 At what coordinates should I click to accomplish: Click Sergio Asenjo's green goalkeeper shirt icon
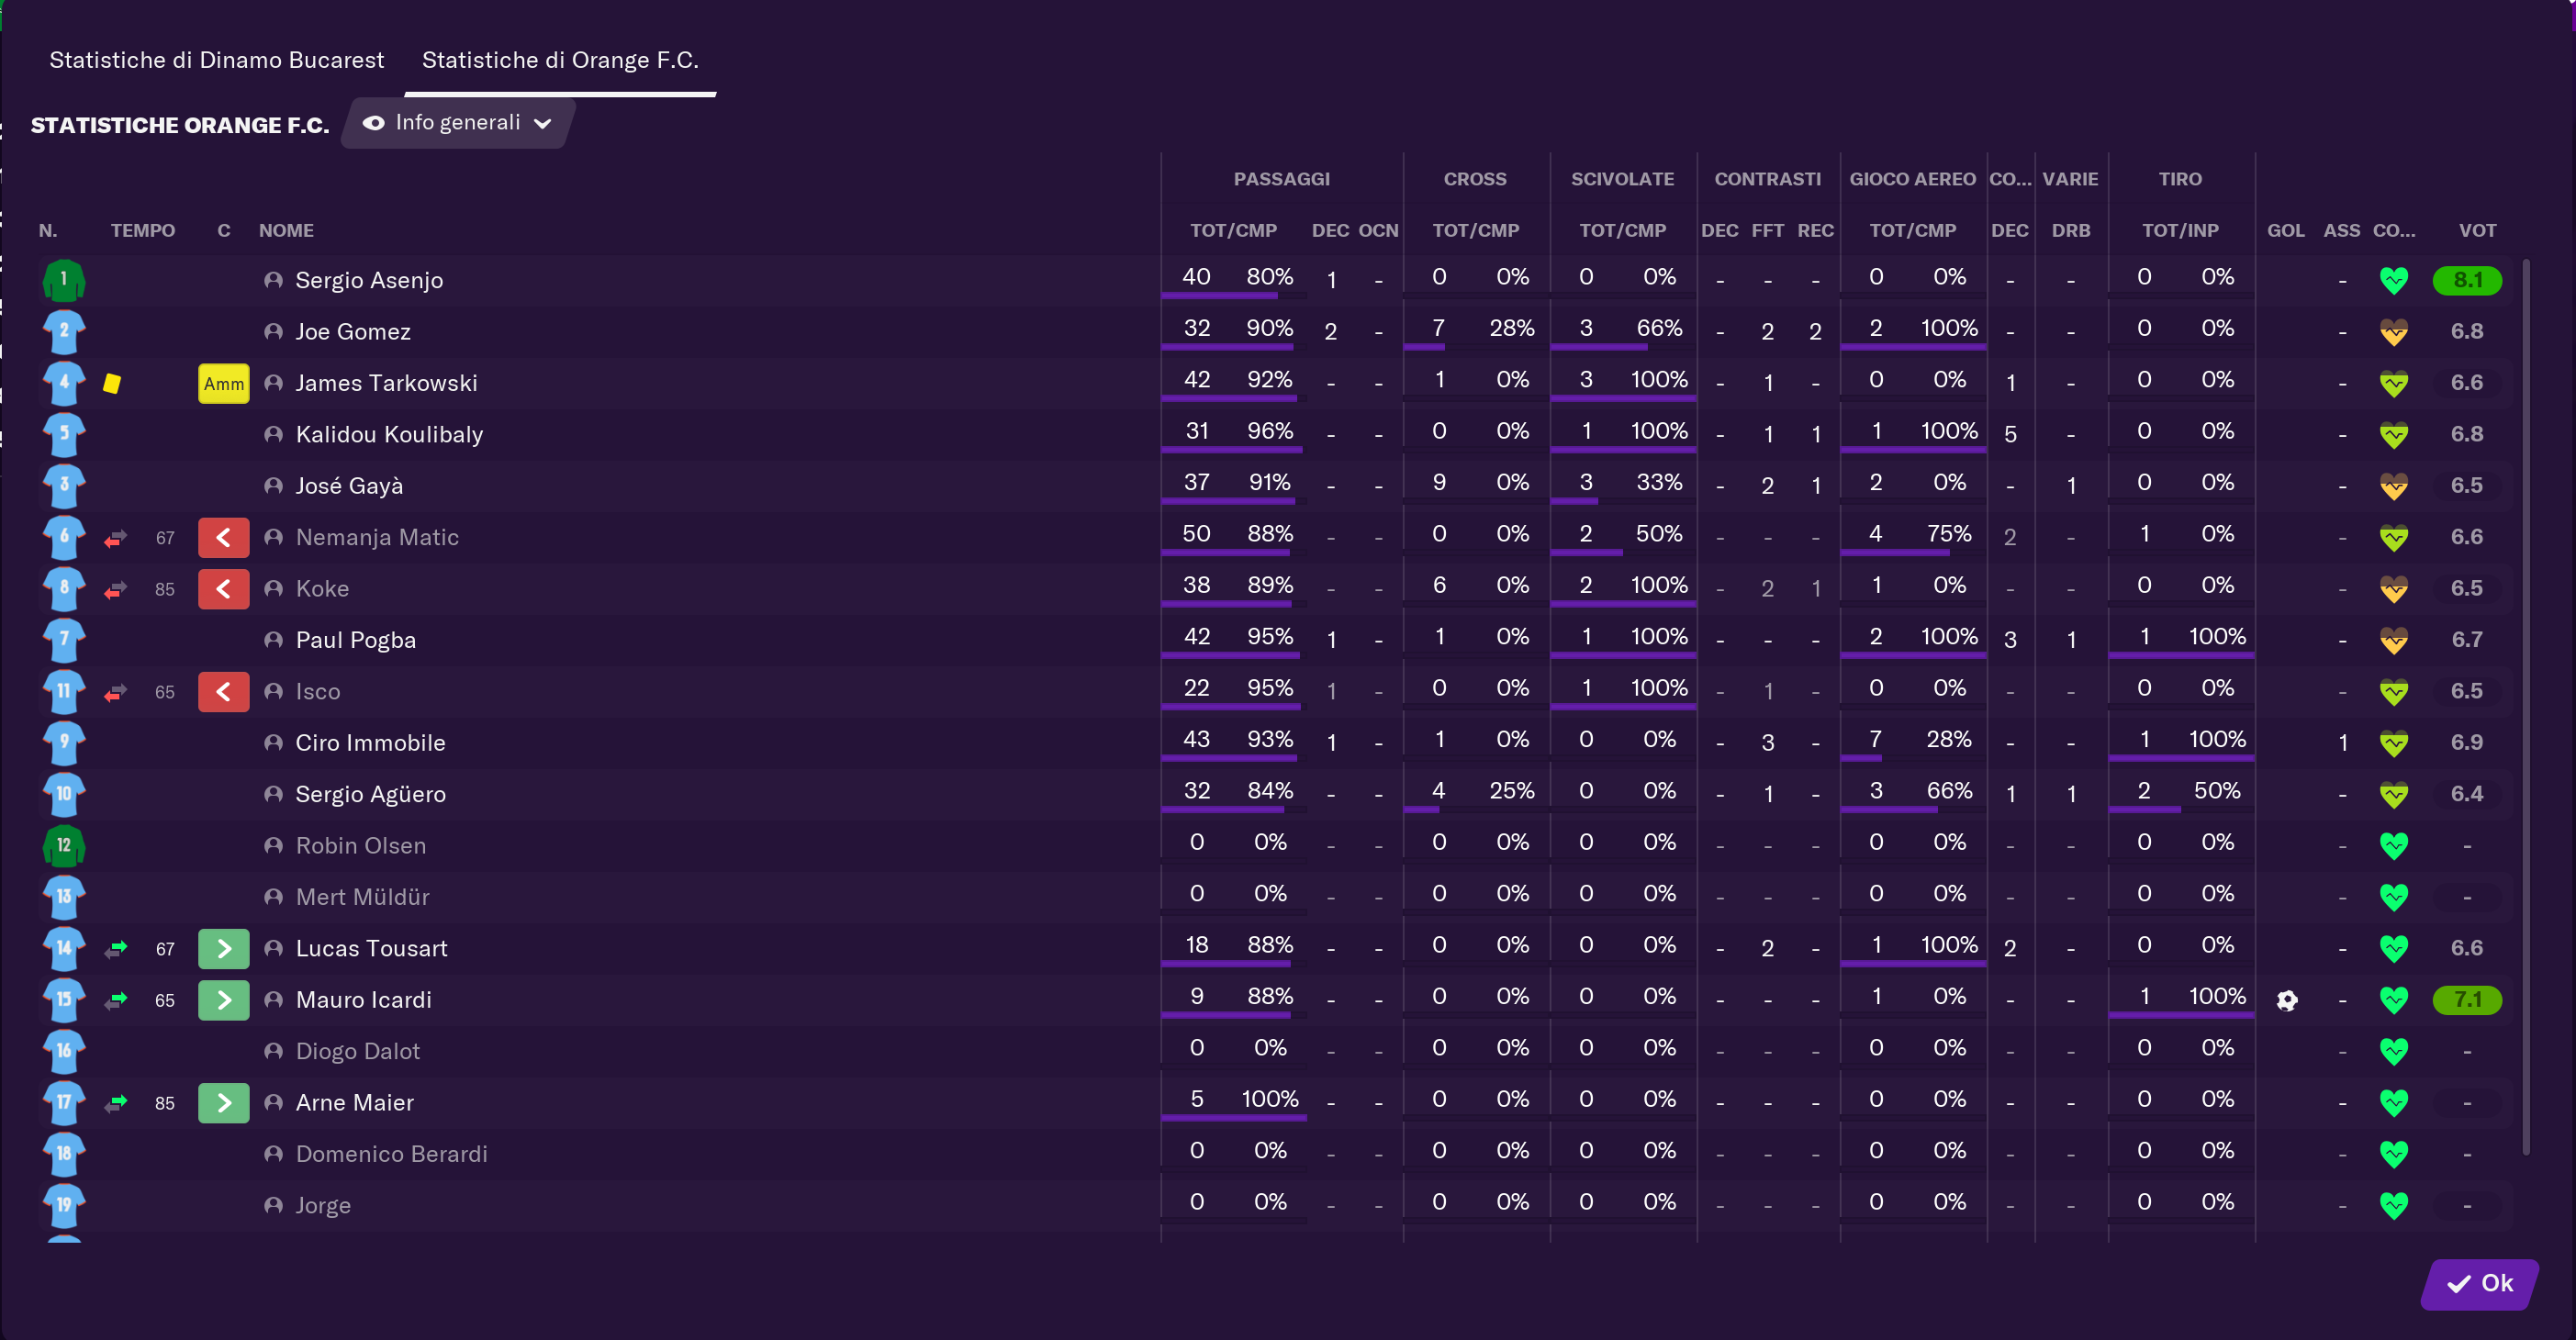tap(63, 280)
